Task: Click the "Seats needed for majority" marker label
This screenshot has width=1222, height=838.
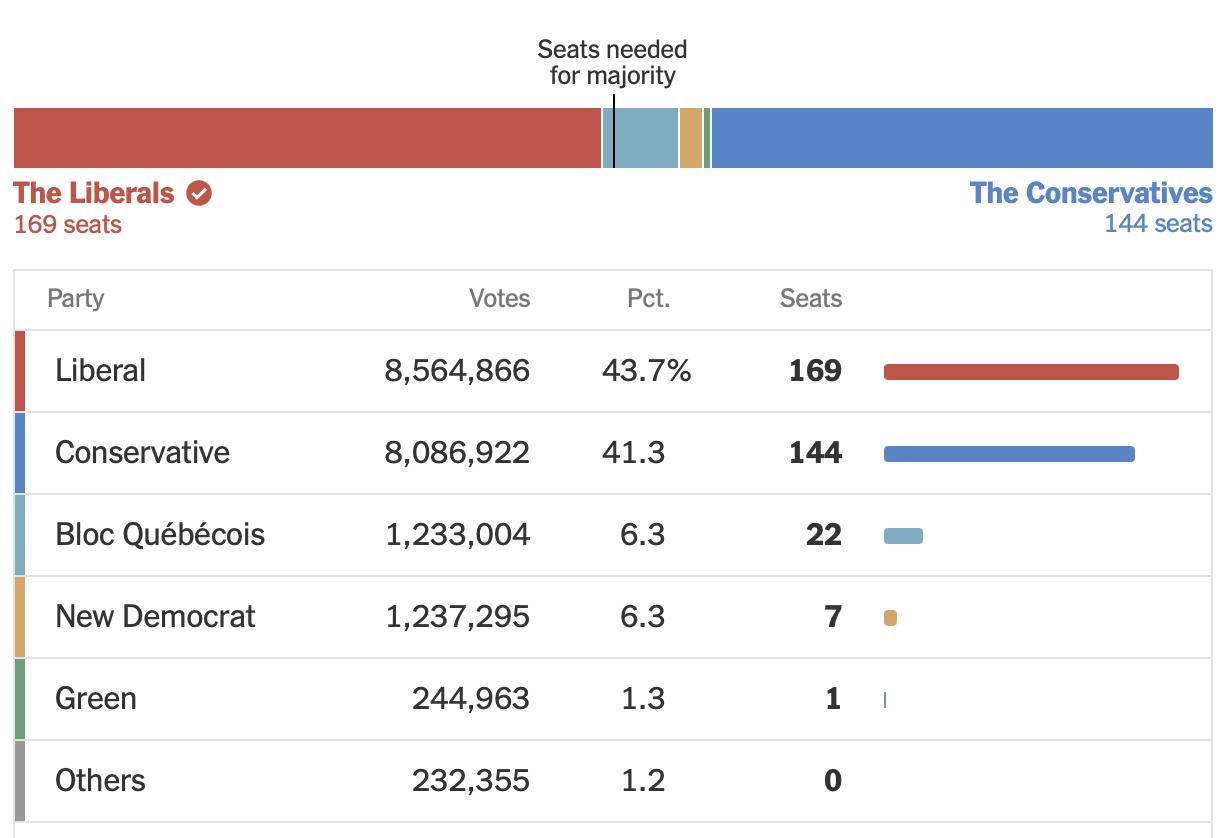Action: pyautogui.click(x=612, y=62)
